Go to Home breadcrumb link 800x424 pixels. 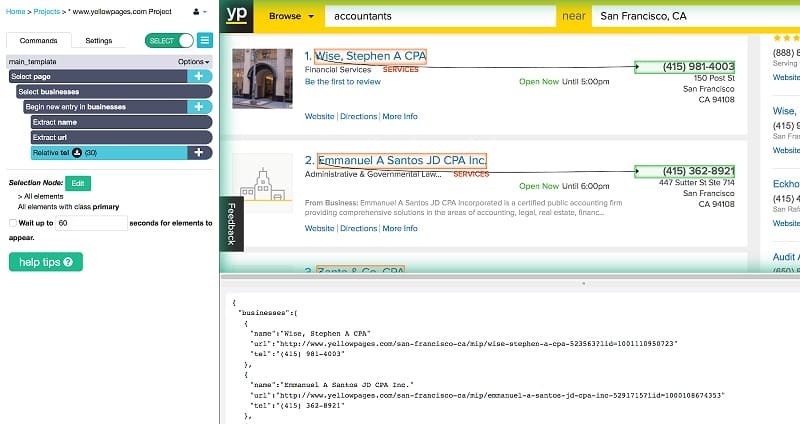coord(15,12)
